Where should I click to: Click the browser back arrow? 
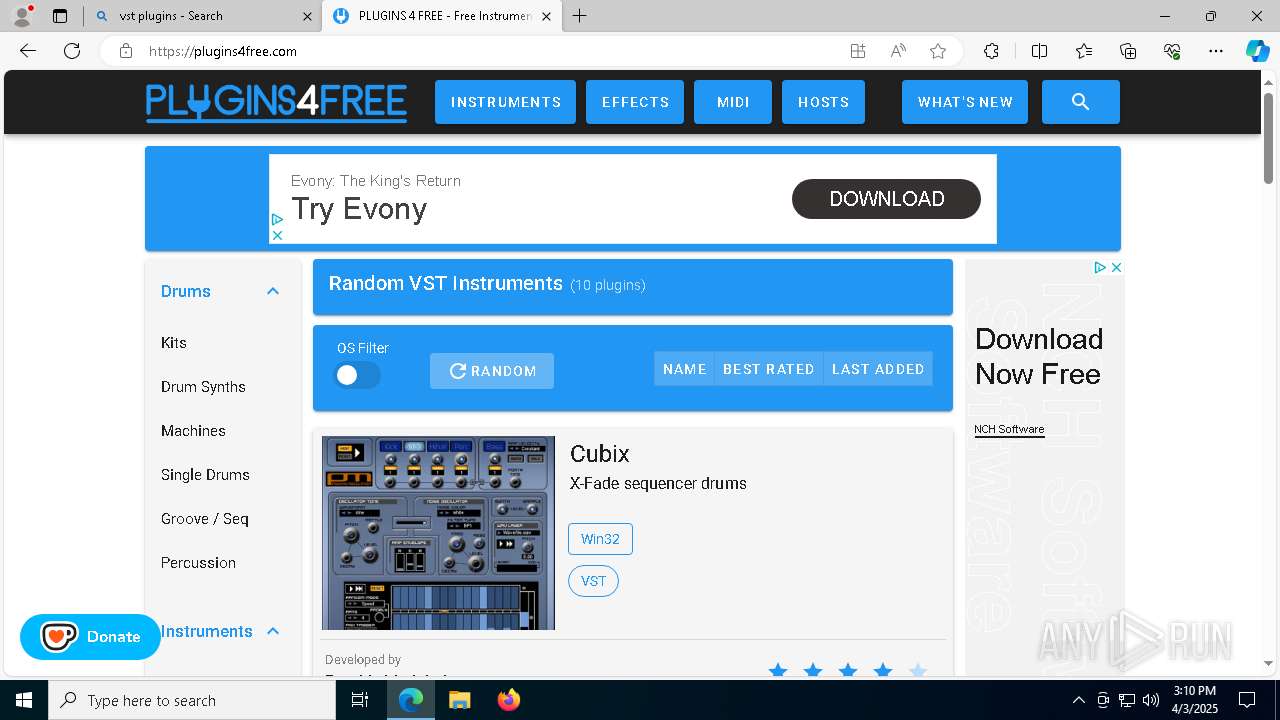click(28, 51)
